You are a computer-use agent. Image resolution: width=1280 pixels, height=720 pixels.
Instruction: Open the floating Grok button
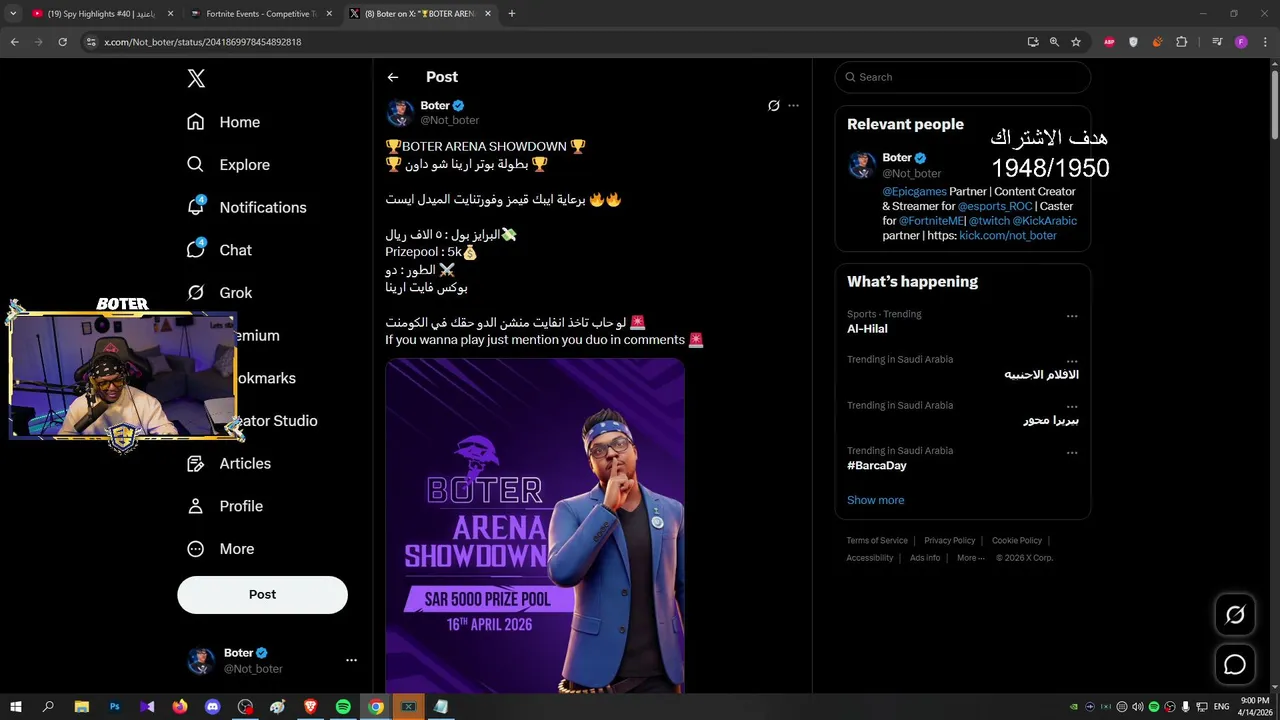pyautogui.click(x=1235, y=615)
